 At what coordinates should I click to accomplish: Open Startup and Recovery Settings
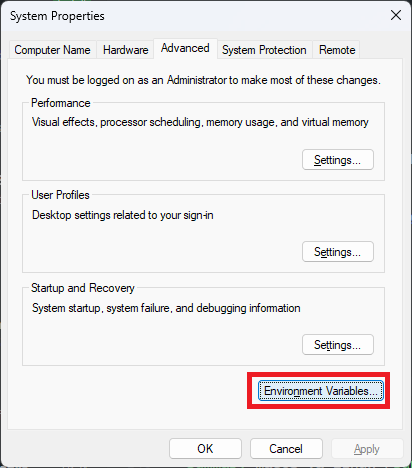[x=338, y=345]
